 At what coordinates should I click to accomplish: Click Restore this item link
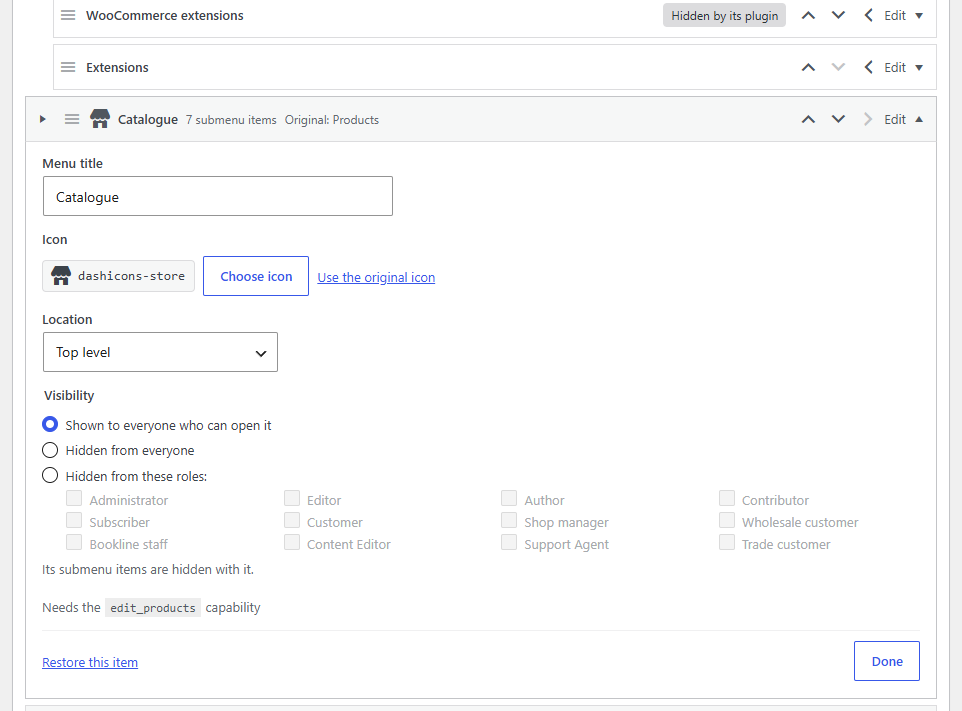(x=90, y=663)
